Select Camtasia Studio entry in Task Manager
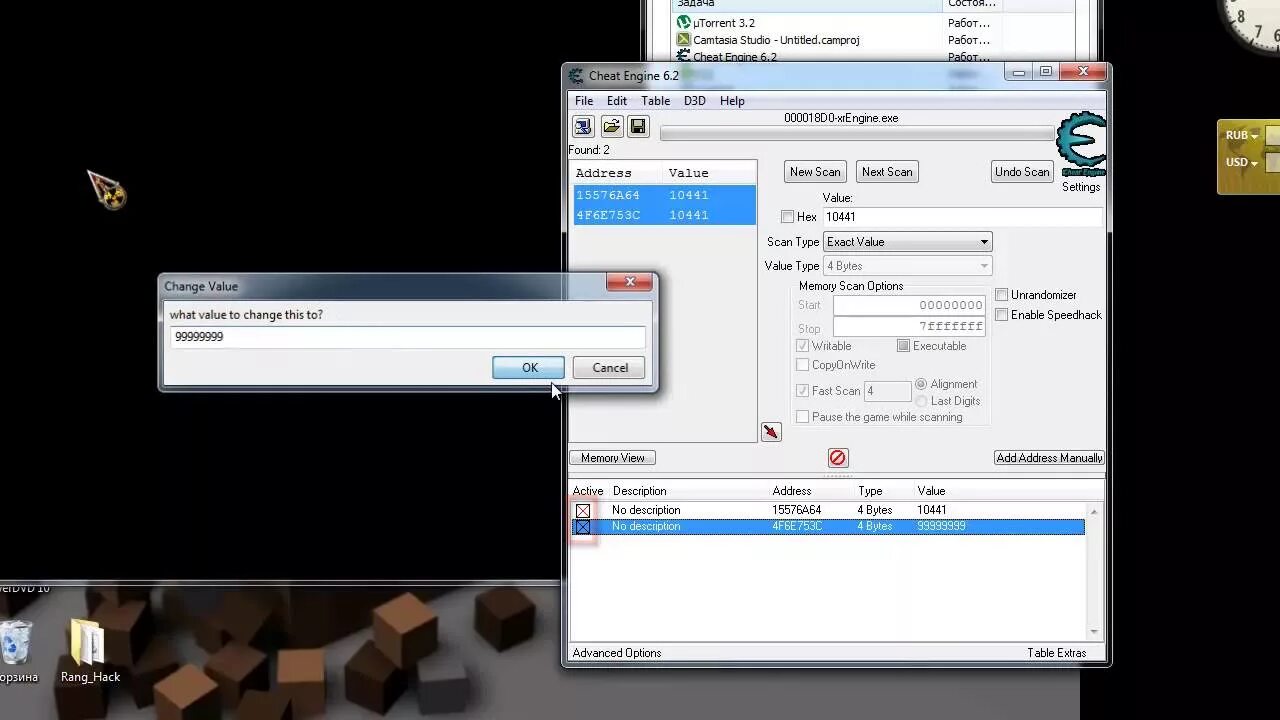1280x720 pixels. (768, 40)
